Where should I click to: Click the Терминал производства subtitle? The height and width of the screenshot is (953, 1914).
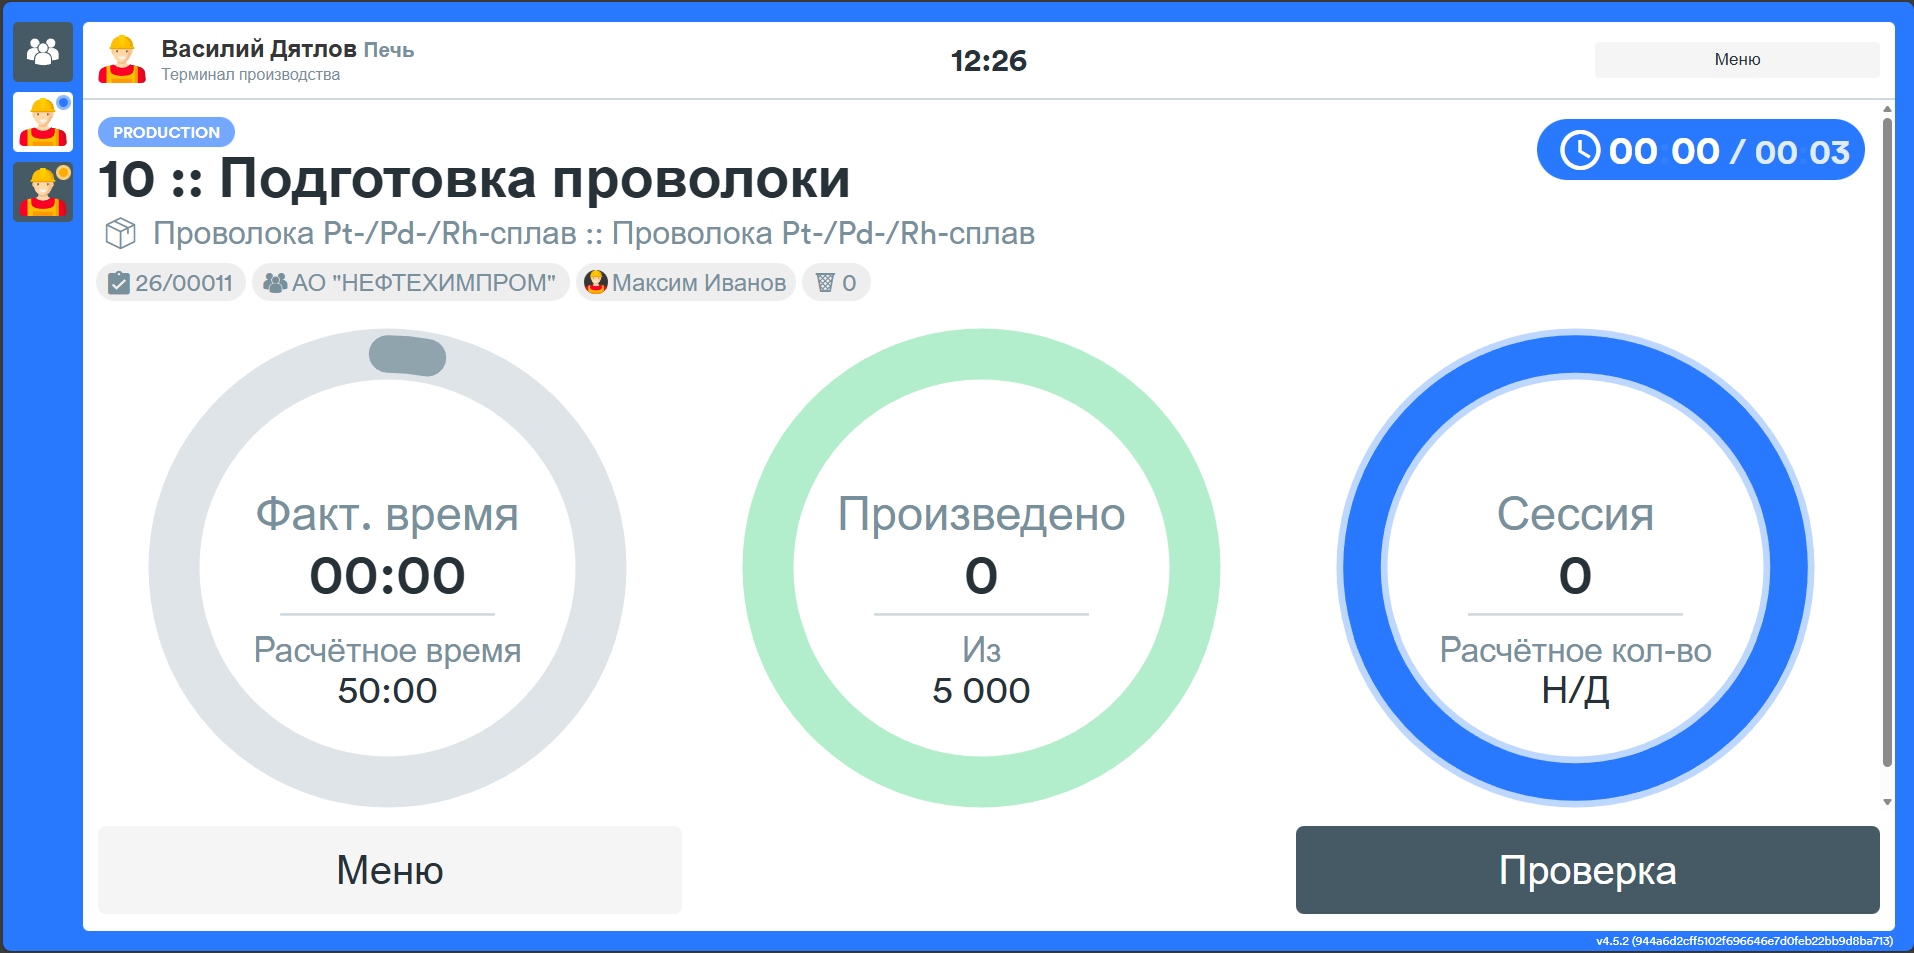pos(251,75)
